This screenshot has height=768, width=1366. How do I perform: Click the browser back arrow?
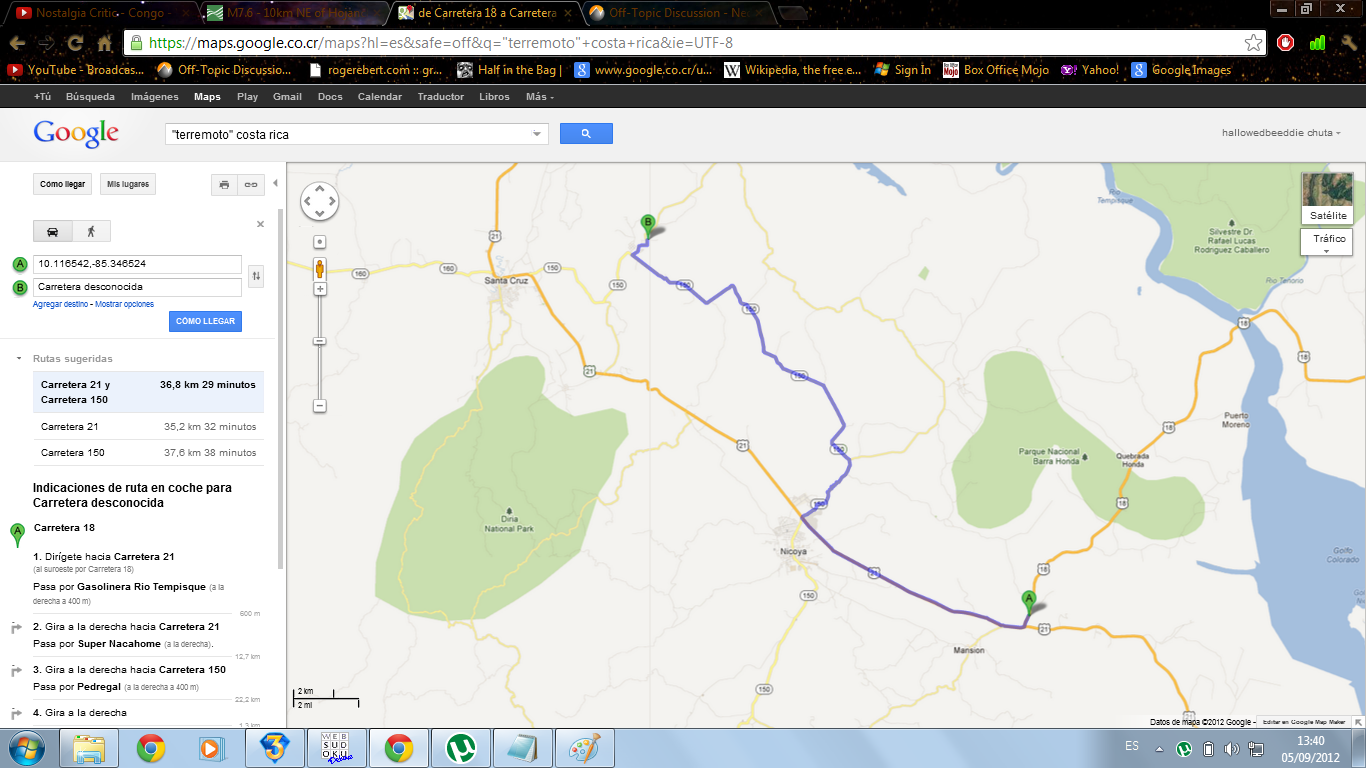tap(17, 43)
